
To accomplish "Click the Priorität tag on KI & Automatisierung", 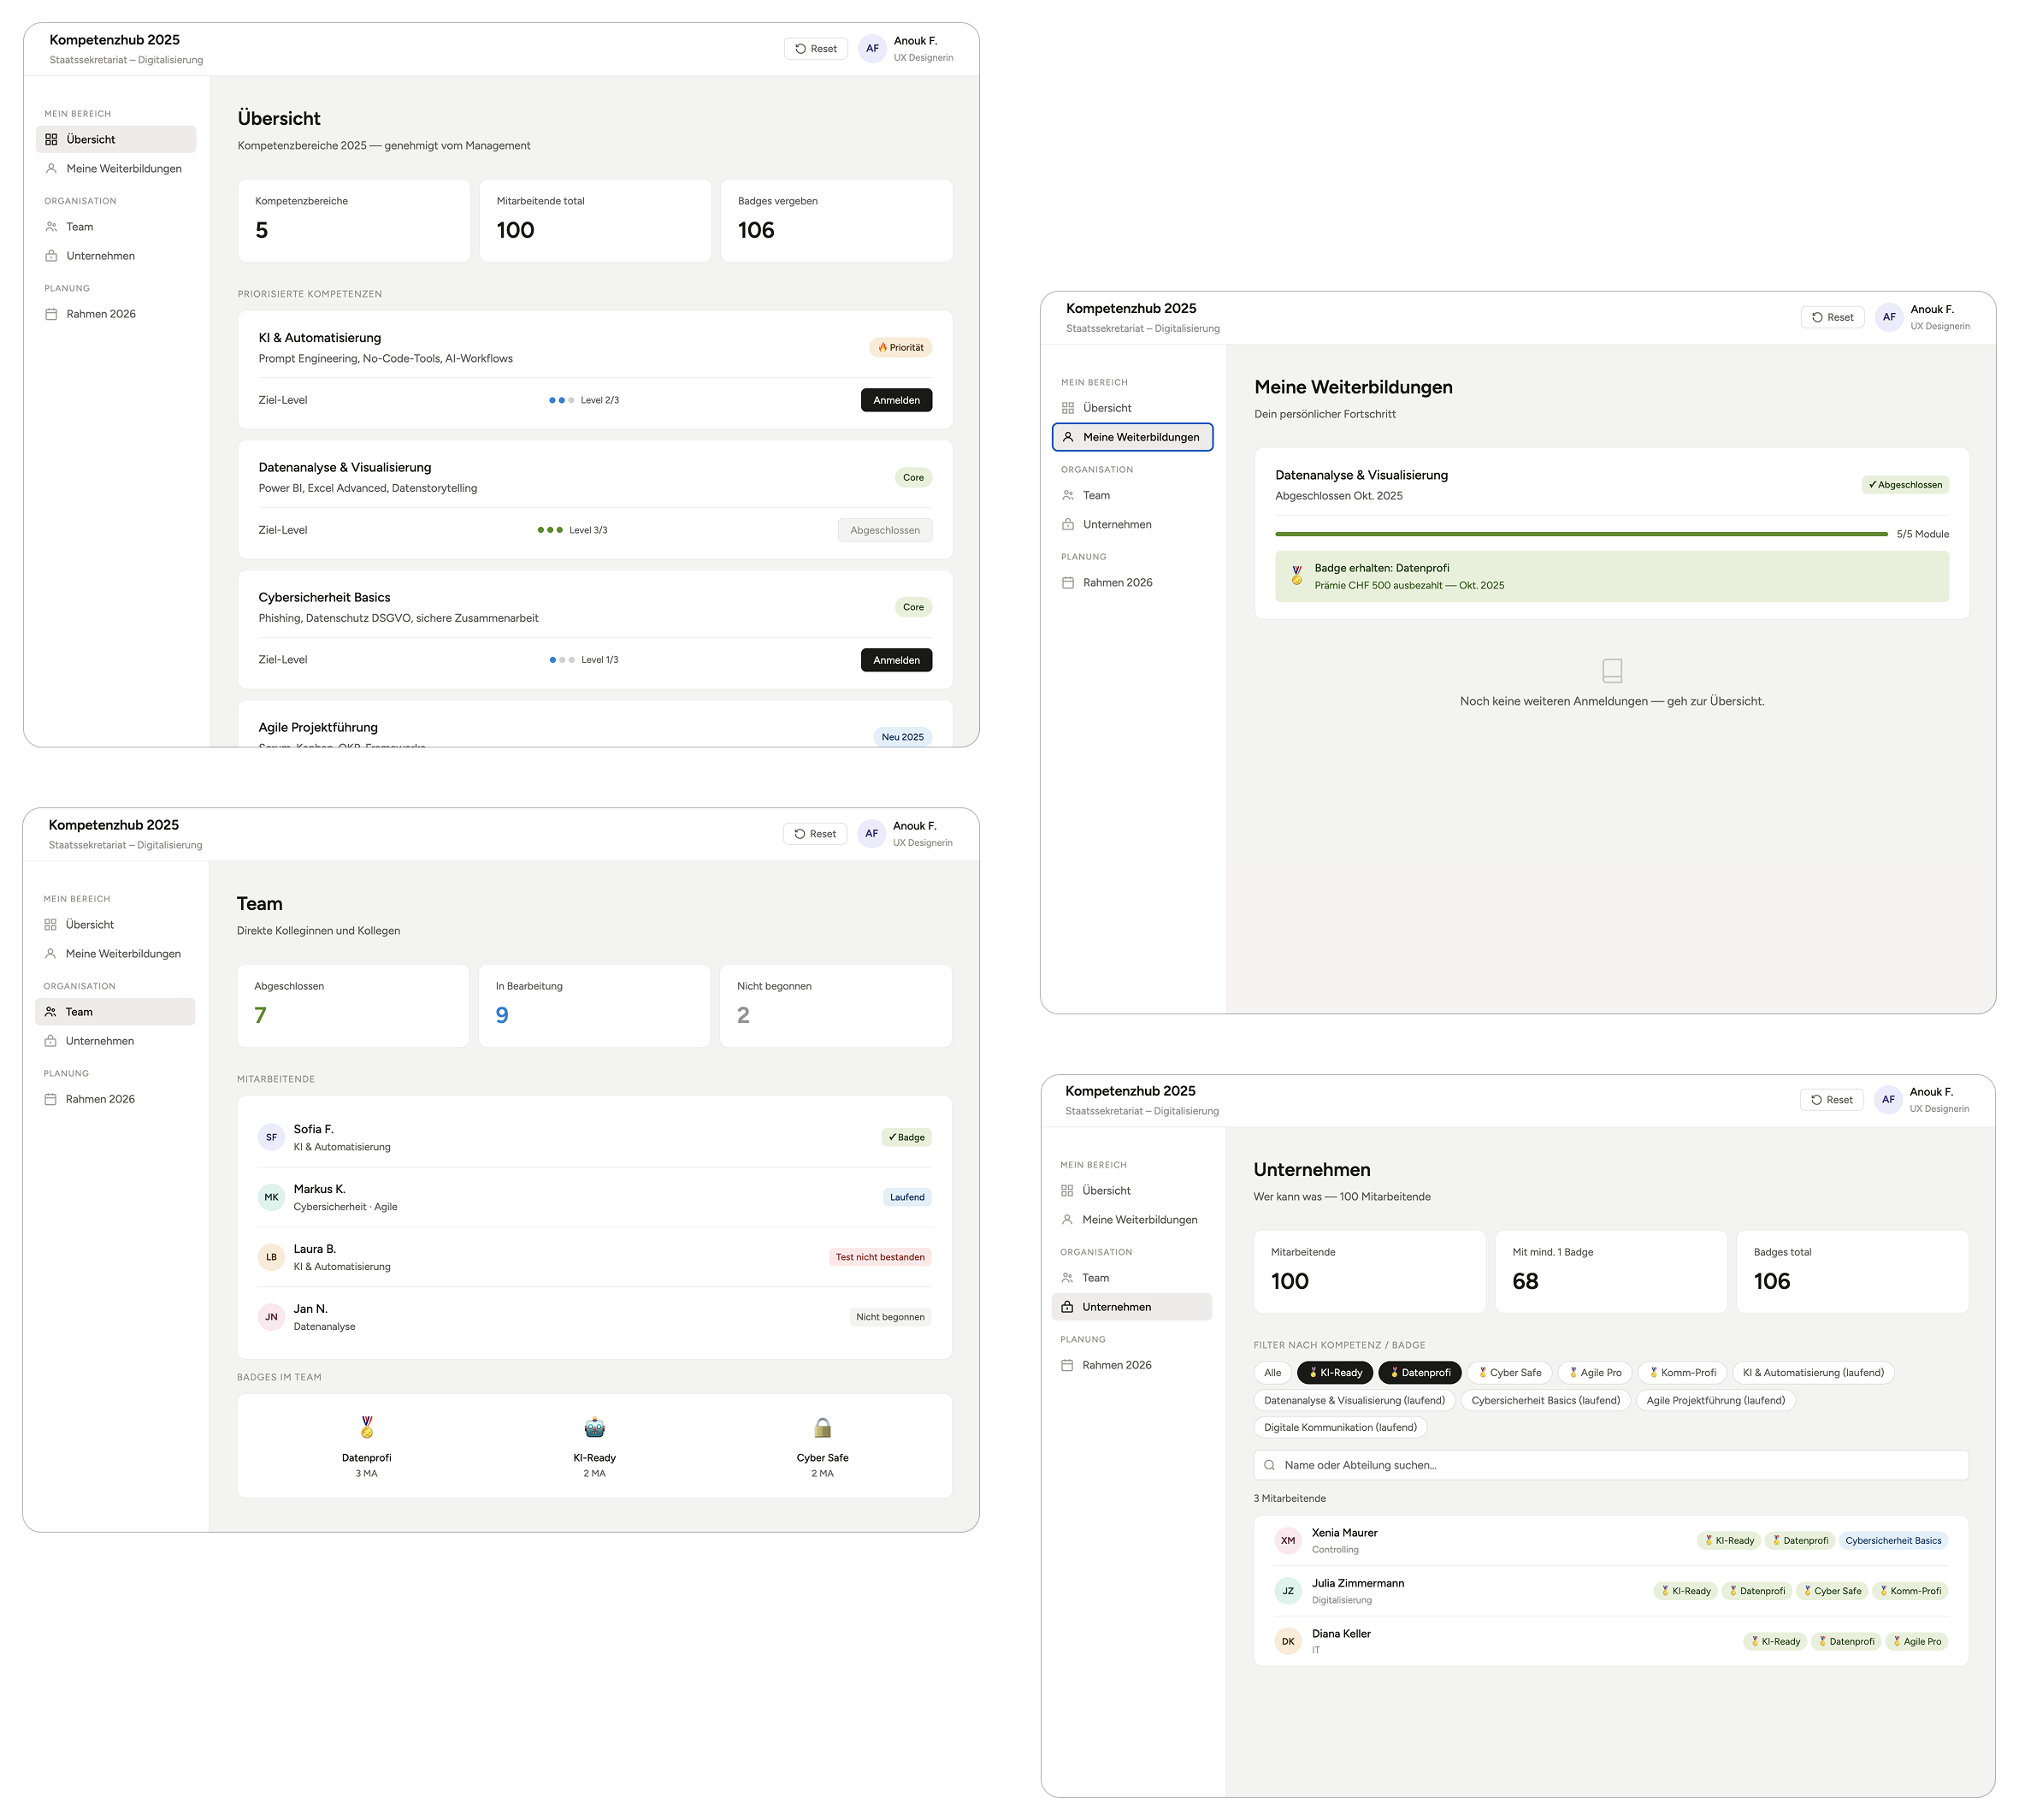I will [901, 348].
